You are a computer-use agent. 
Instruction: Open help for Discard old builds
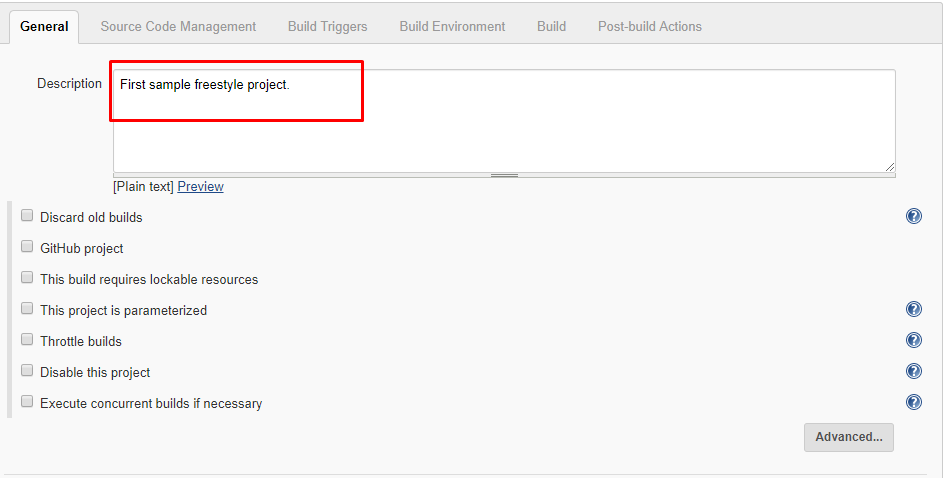913,216
